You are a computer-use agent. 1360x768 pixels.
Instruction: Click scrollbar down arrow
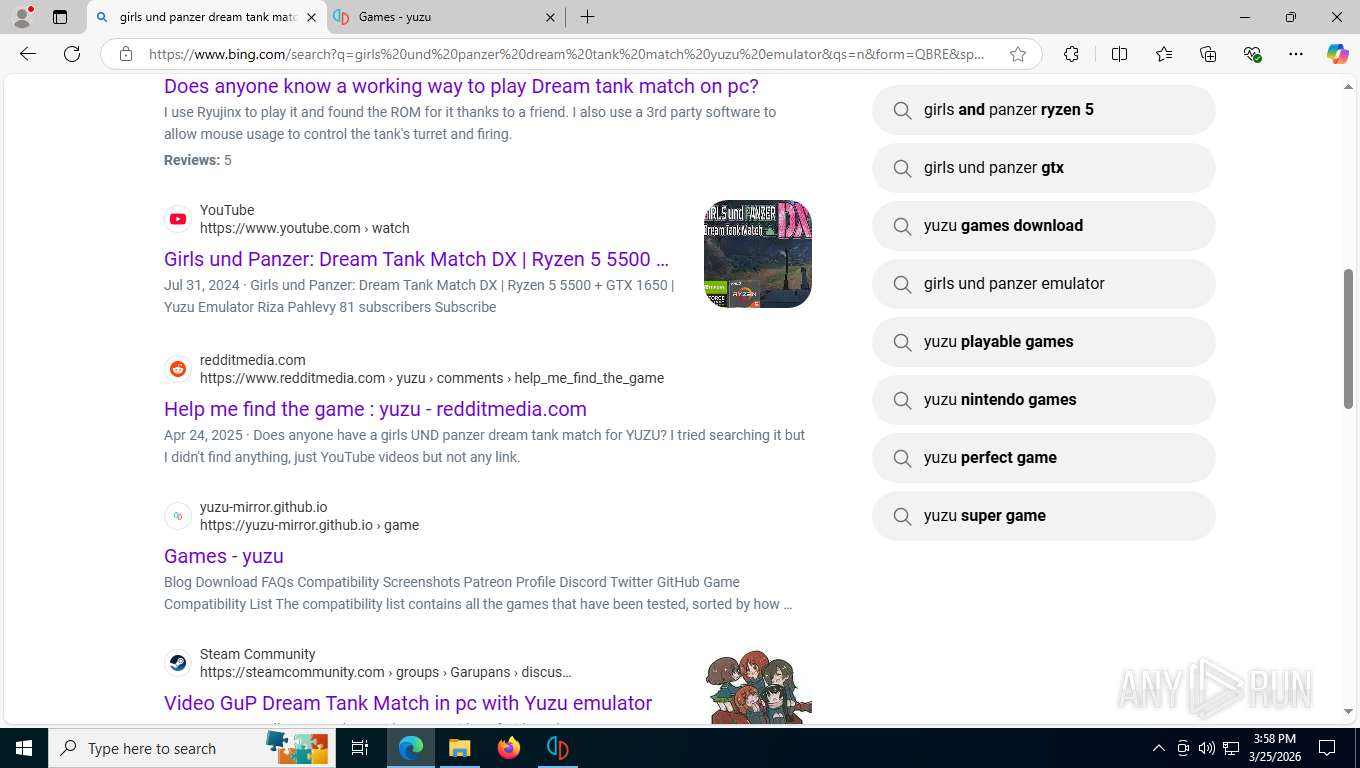tap(1348, 711)
